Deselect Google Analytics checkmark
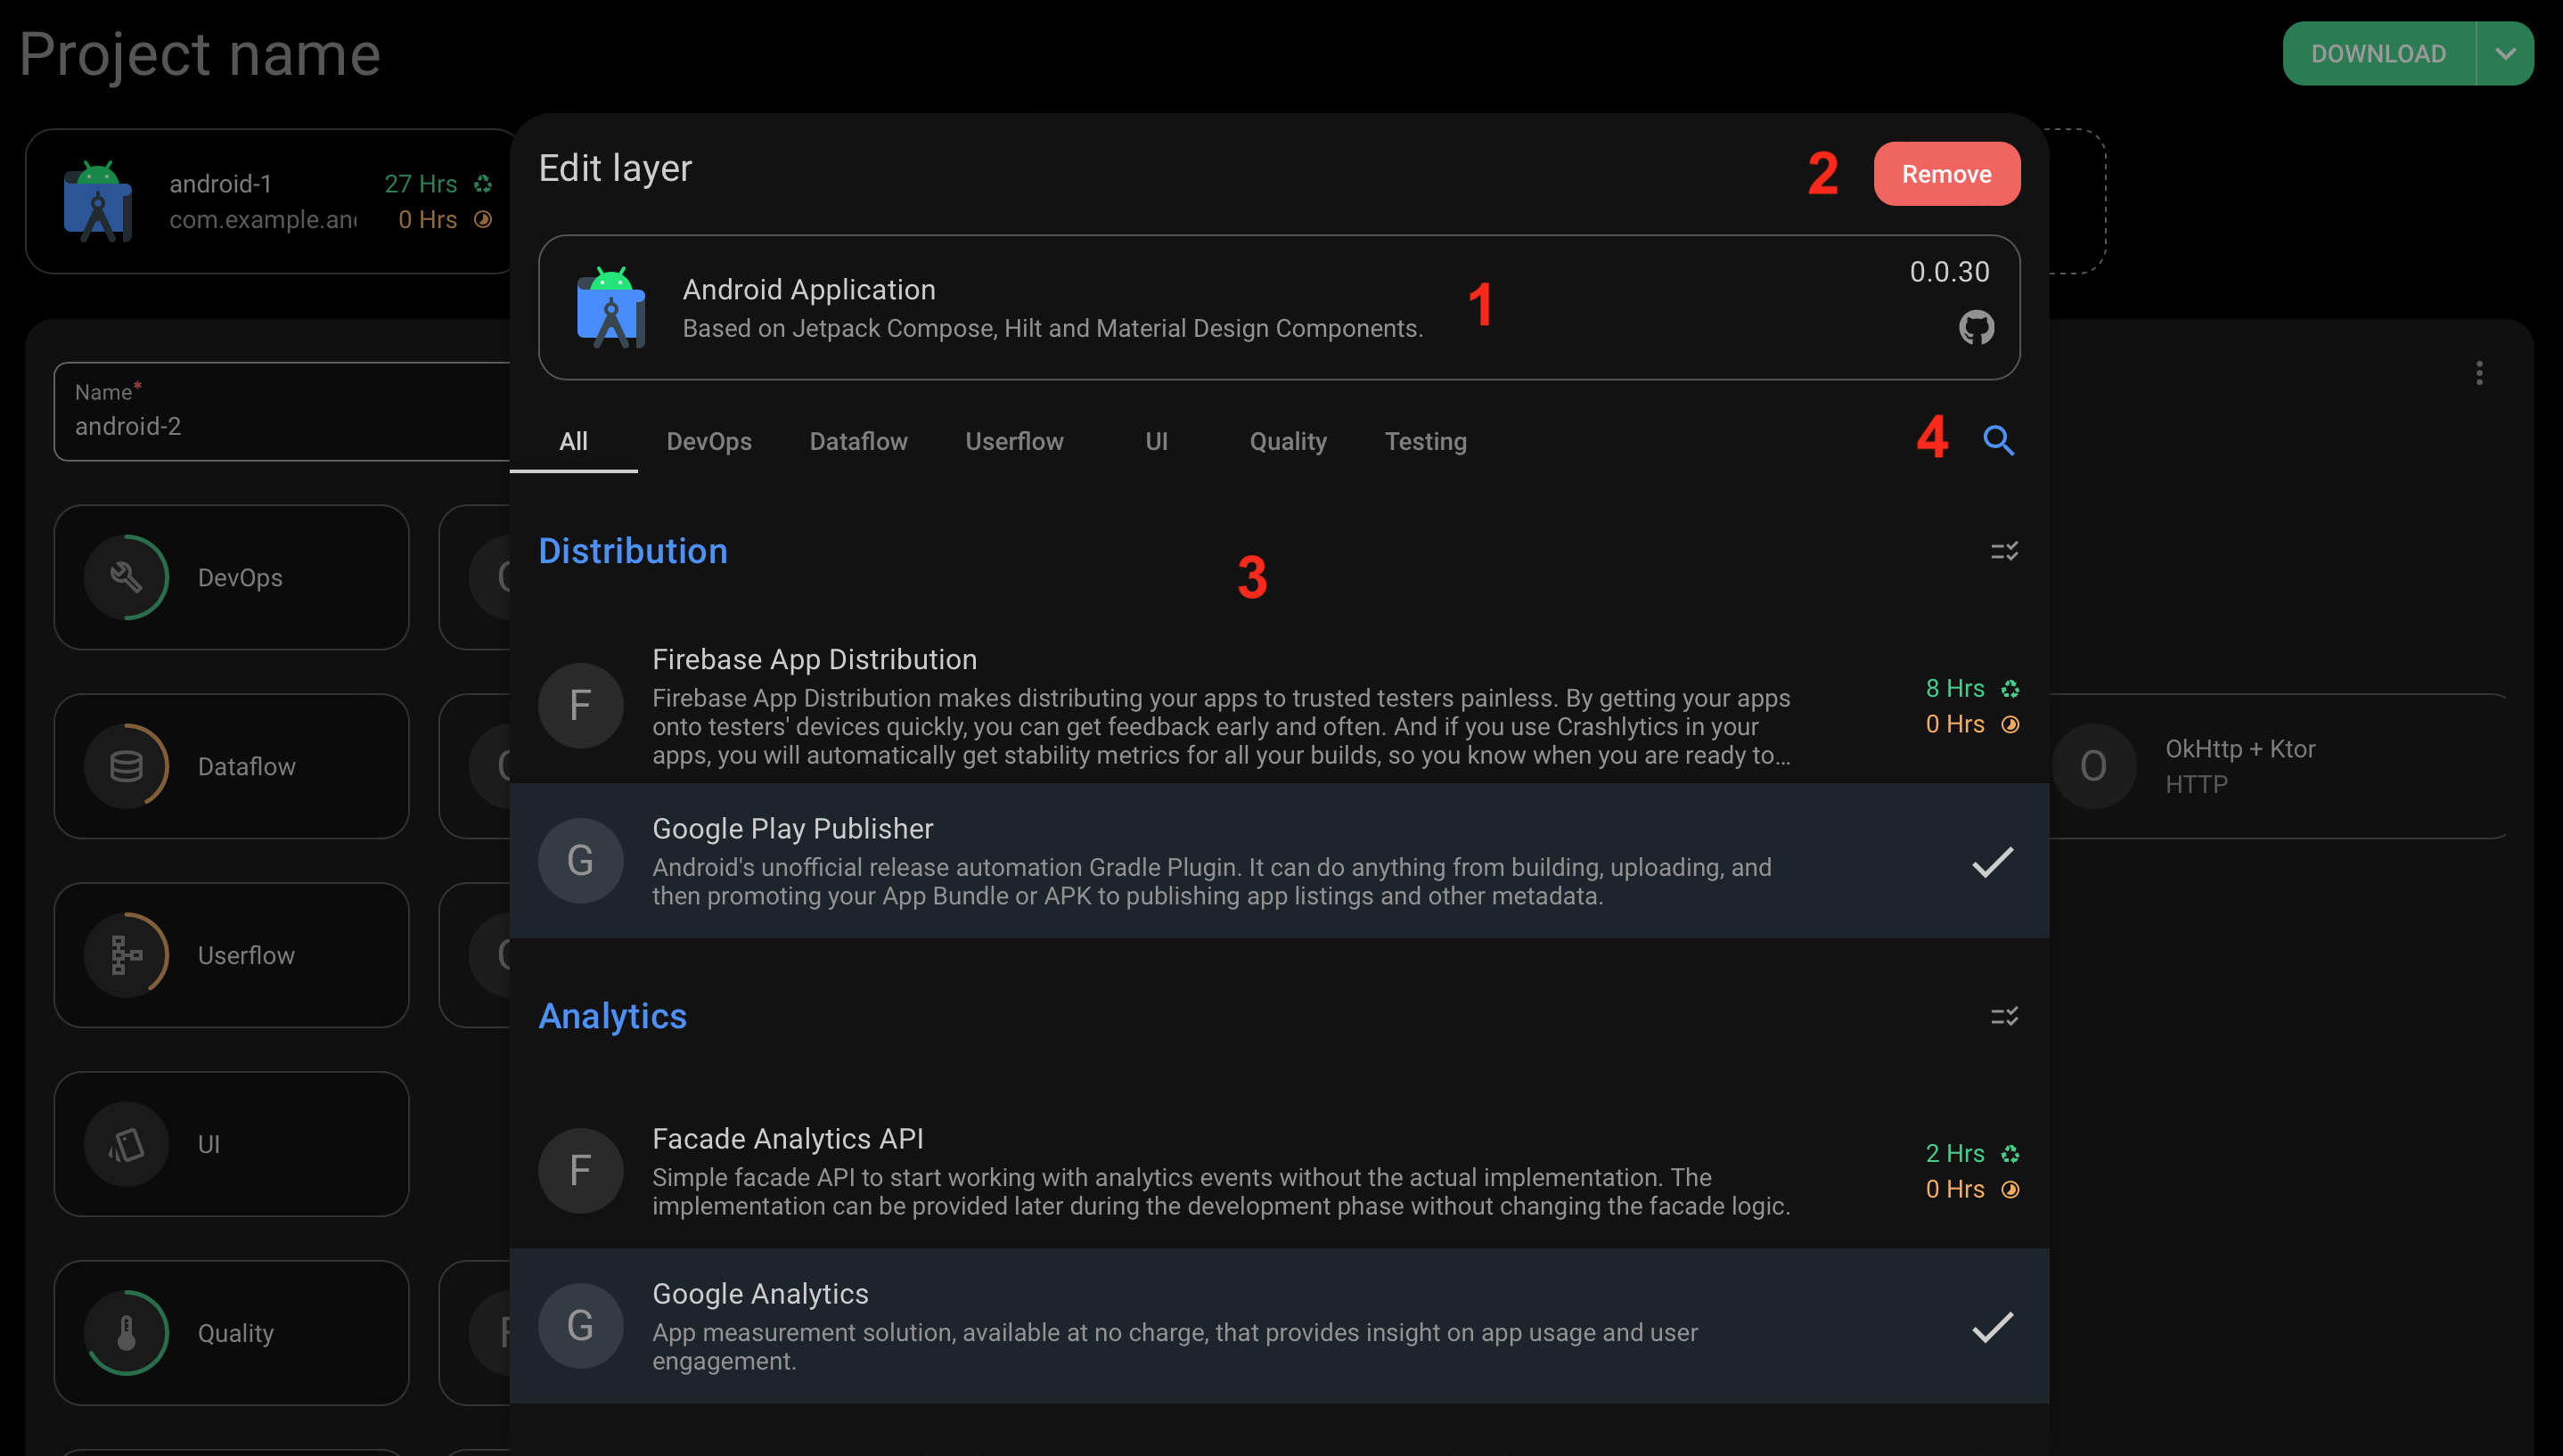 pos(1992,1326)
